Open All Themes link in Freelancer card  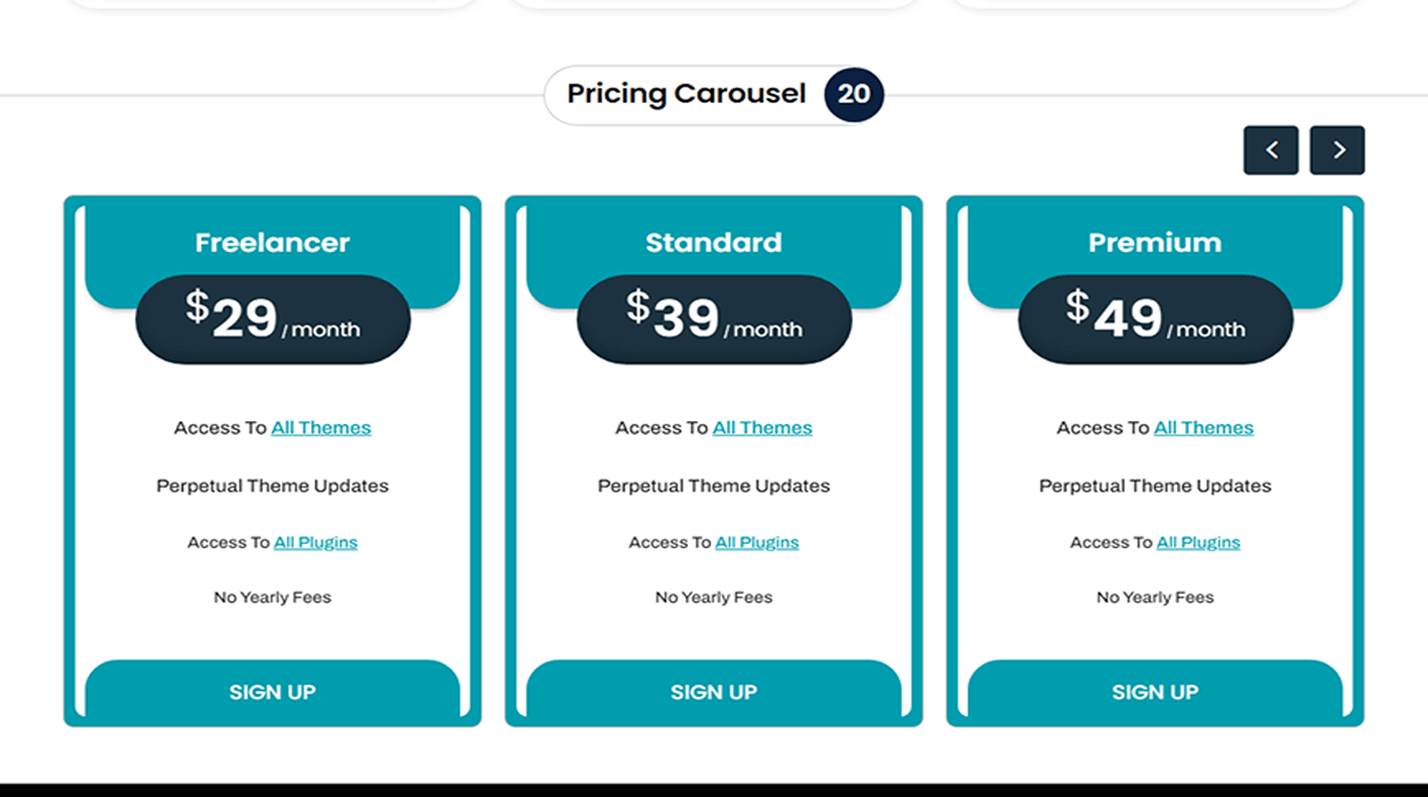pyautogui.click(x=321, y=428)
